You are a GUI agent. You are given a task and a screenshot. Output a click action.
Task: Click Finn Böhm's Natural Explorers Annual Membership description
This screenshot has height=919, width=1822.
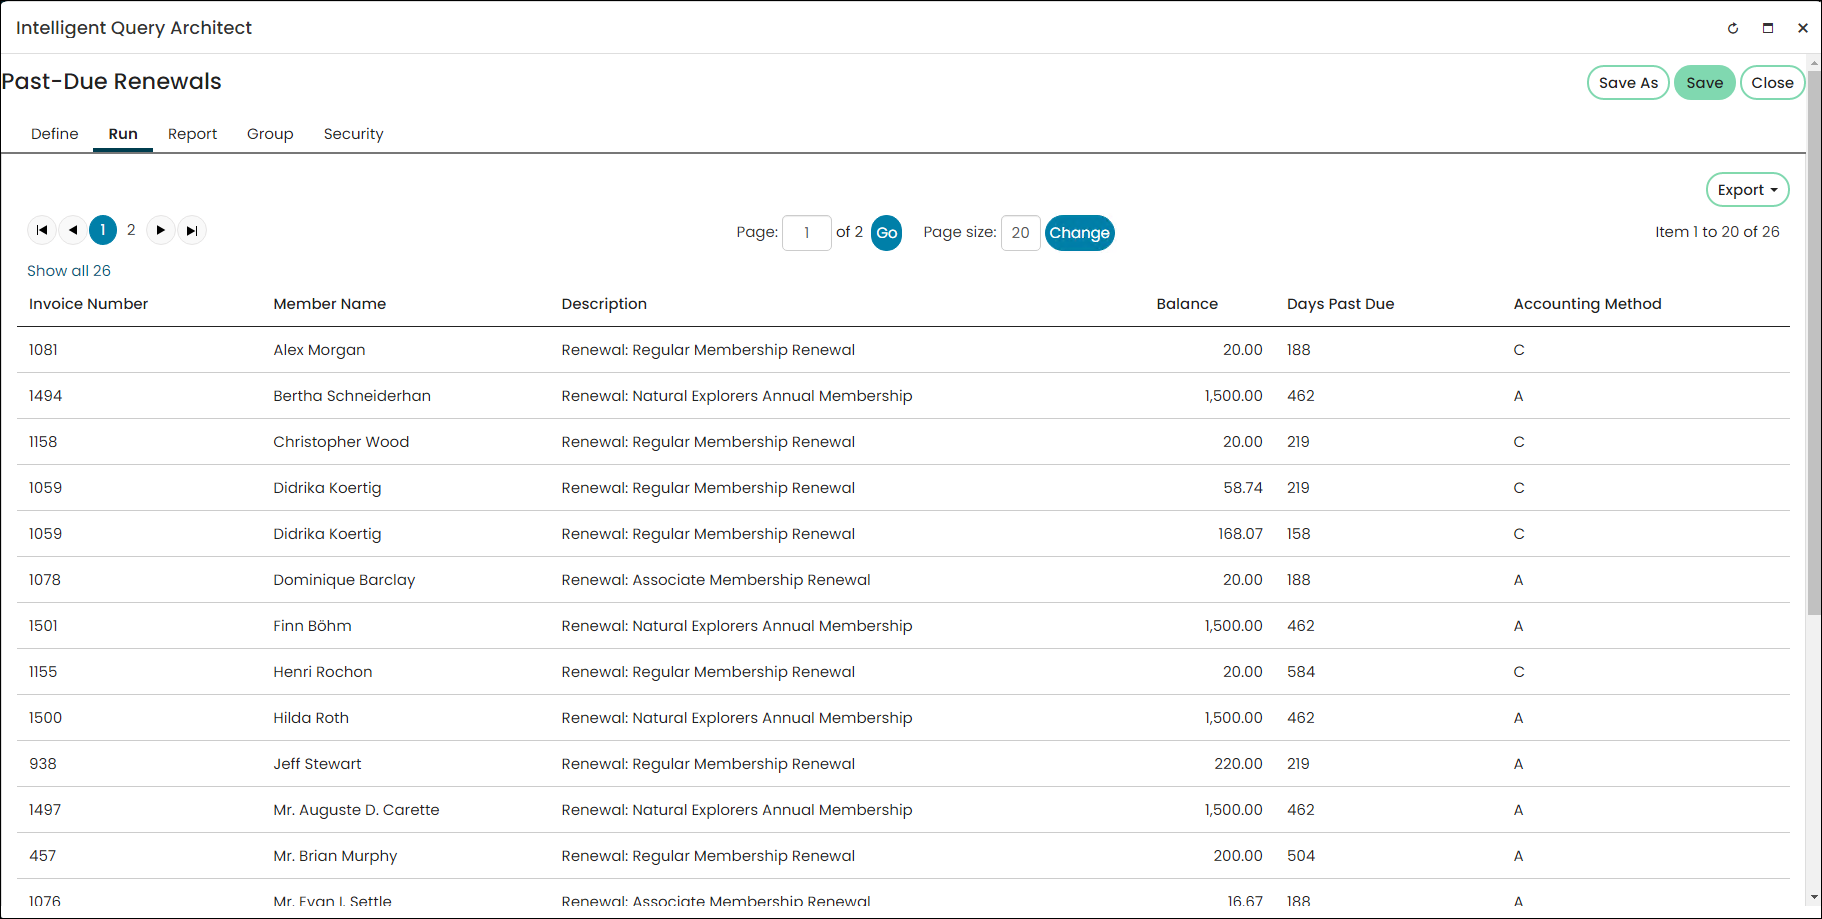click(737, 626)
